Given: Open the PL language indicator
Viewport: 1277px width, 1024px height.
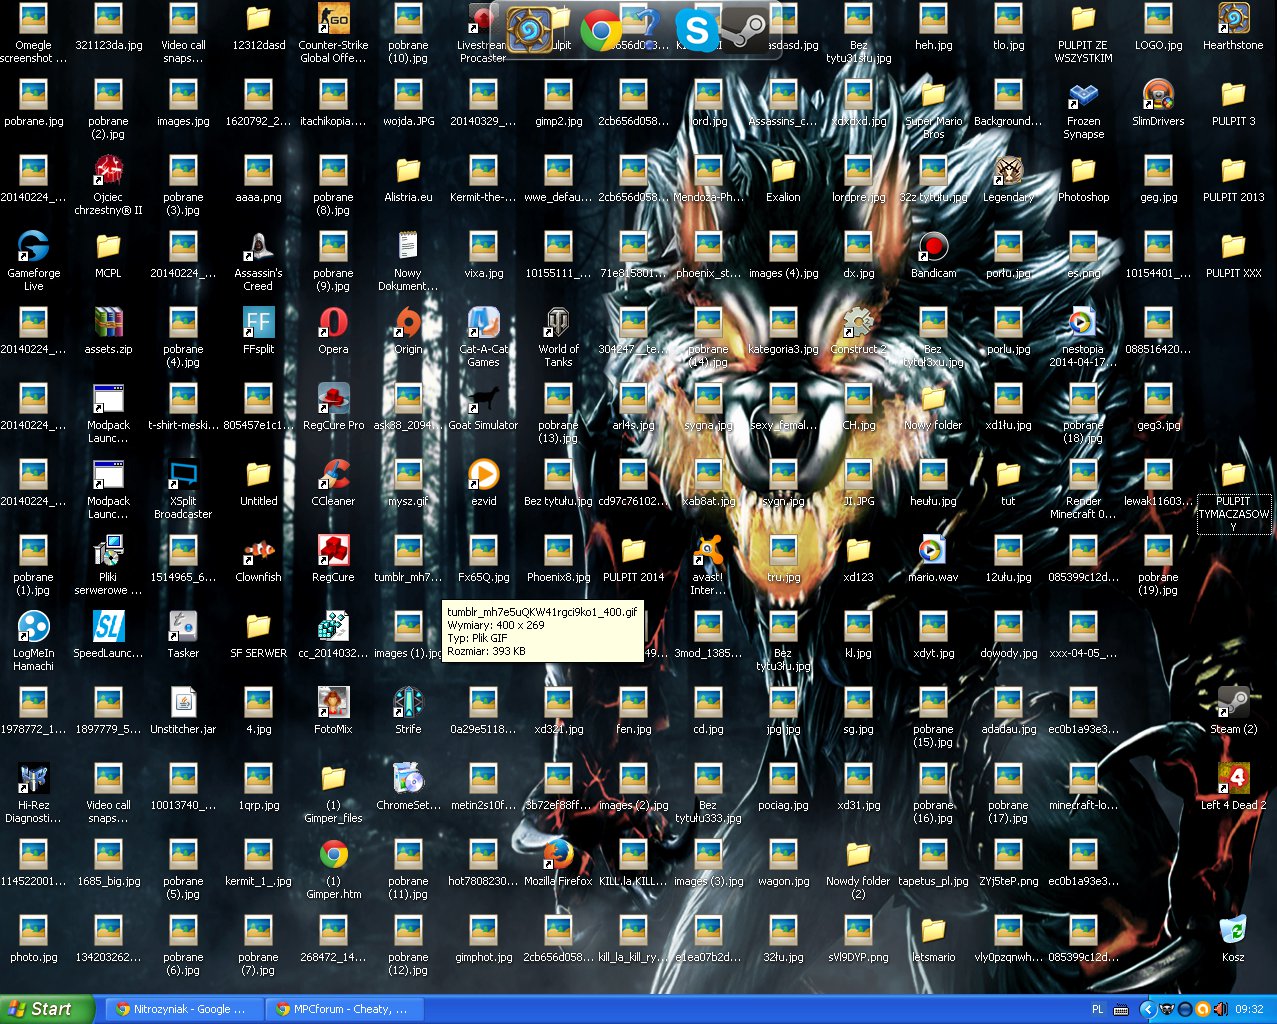Looking at the screenshot, I should [1097, 1010].
